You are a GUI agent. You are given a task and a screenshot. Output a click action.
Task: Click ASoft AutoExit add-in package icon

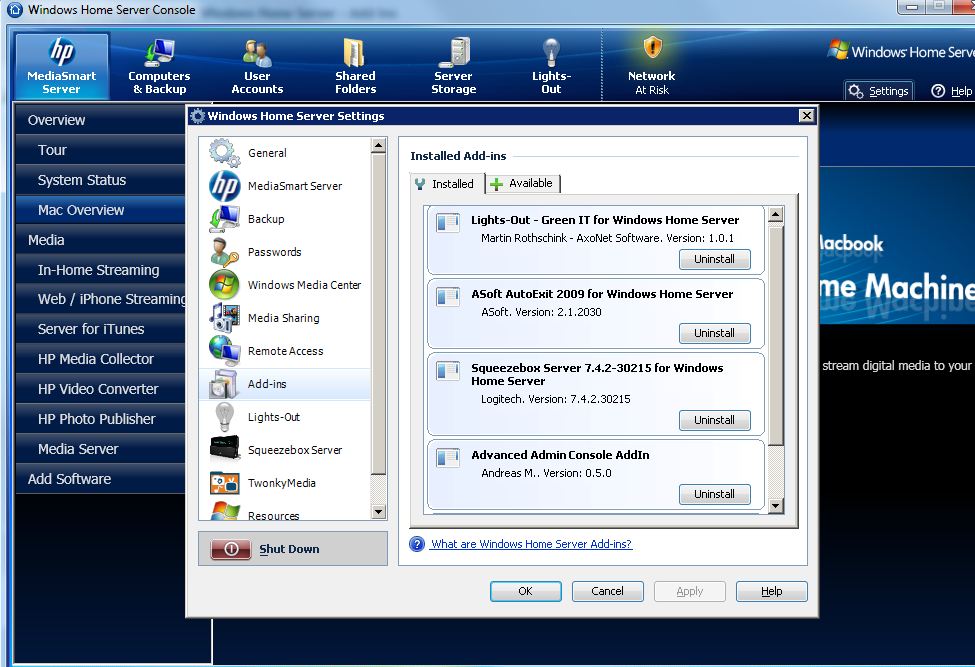tap(448, 296)
